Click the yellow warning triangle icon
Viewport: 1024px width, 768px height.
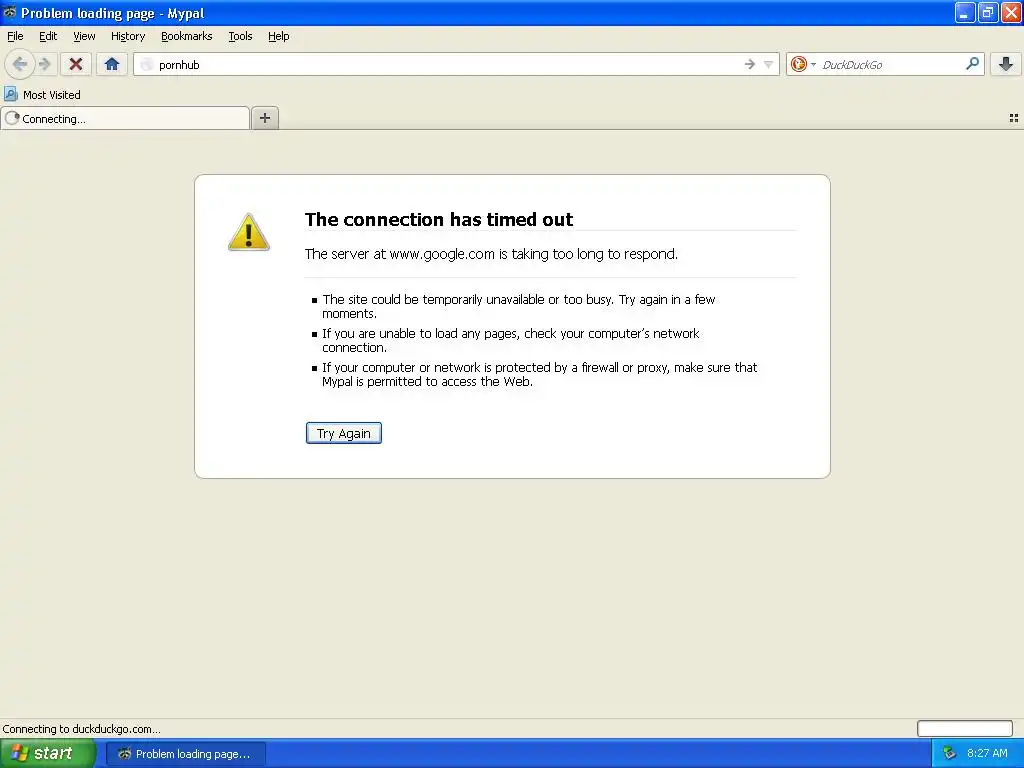click(248, 232)
